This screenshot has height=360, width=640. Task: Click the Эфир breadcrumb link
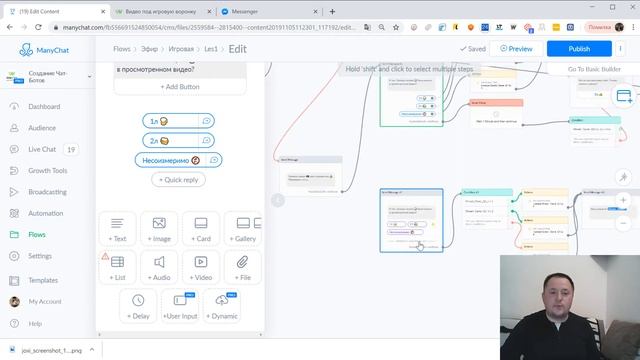(x=149, y=49)
